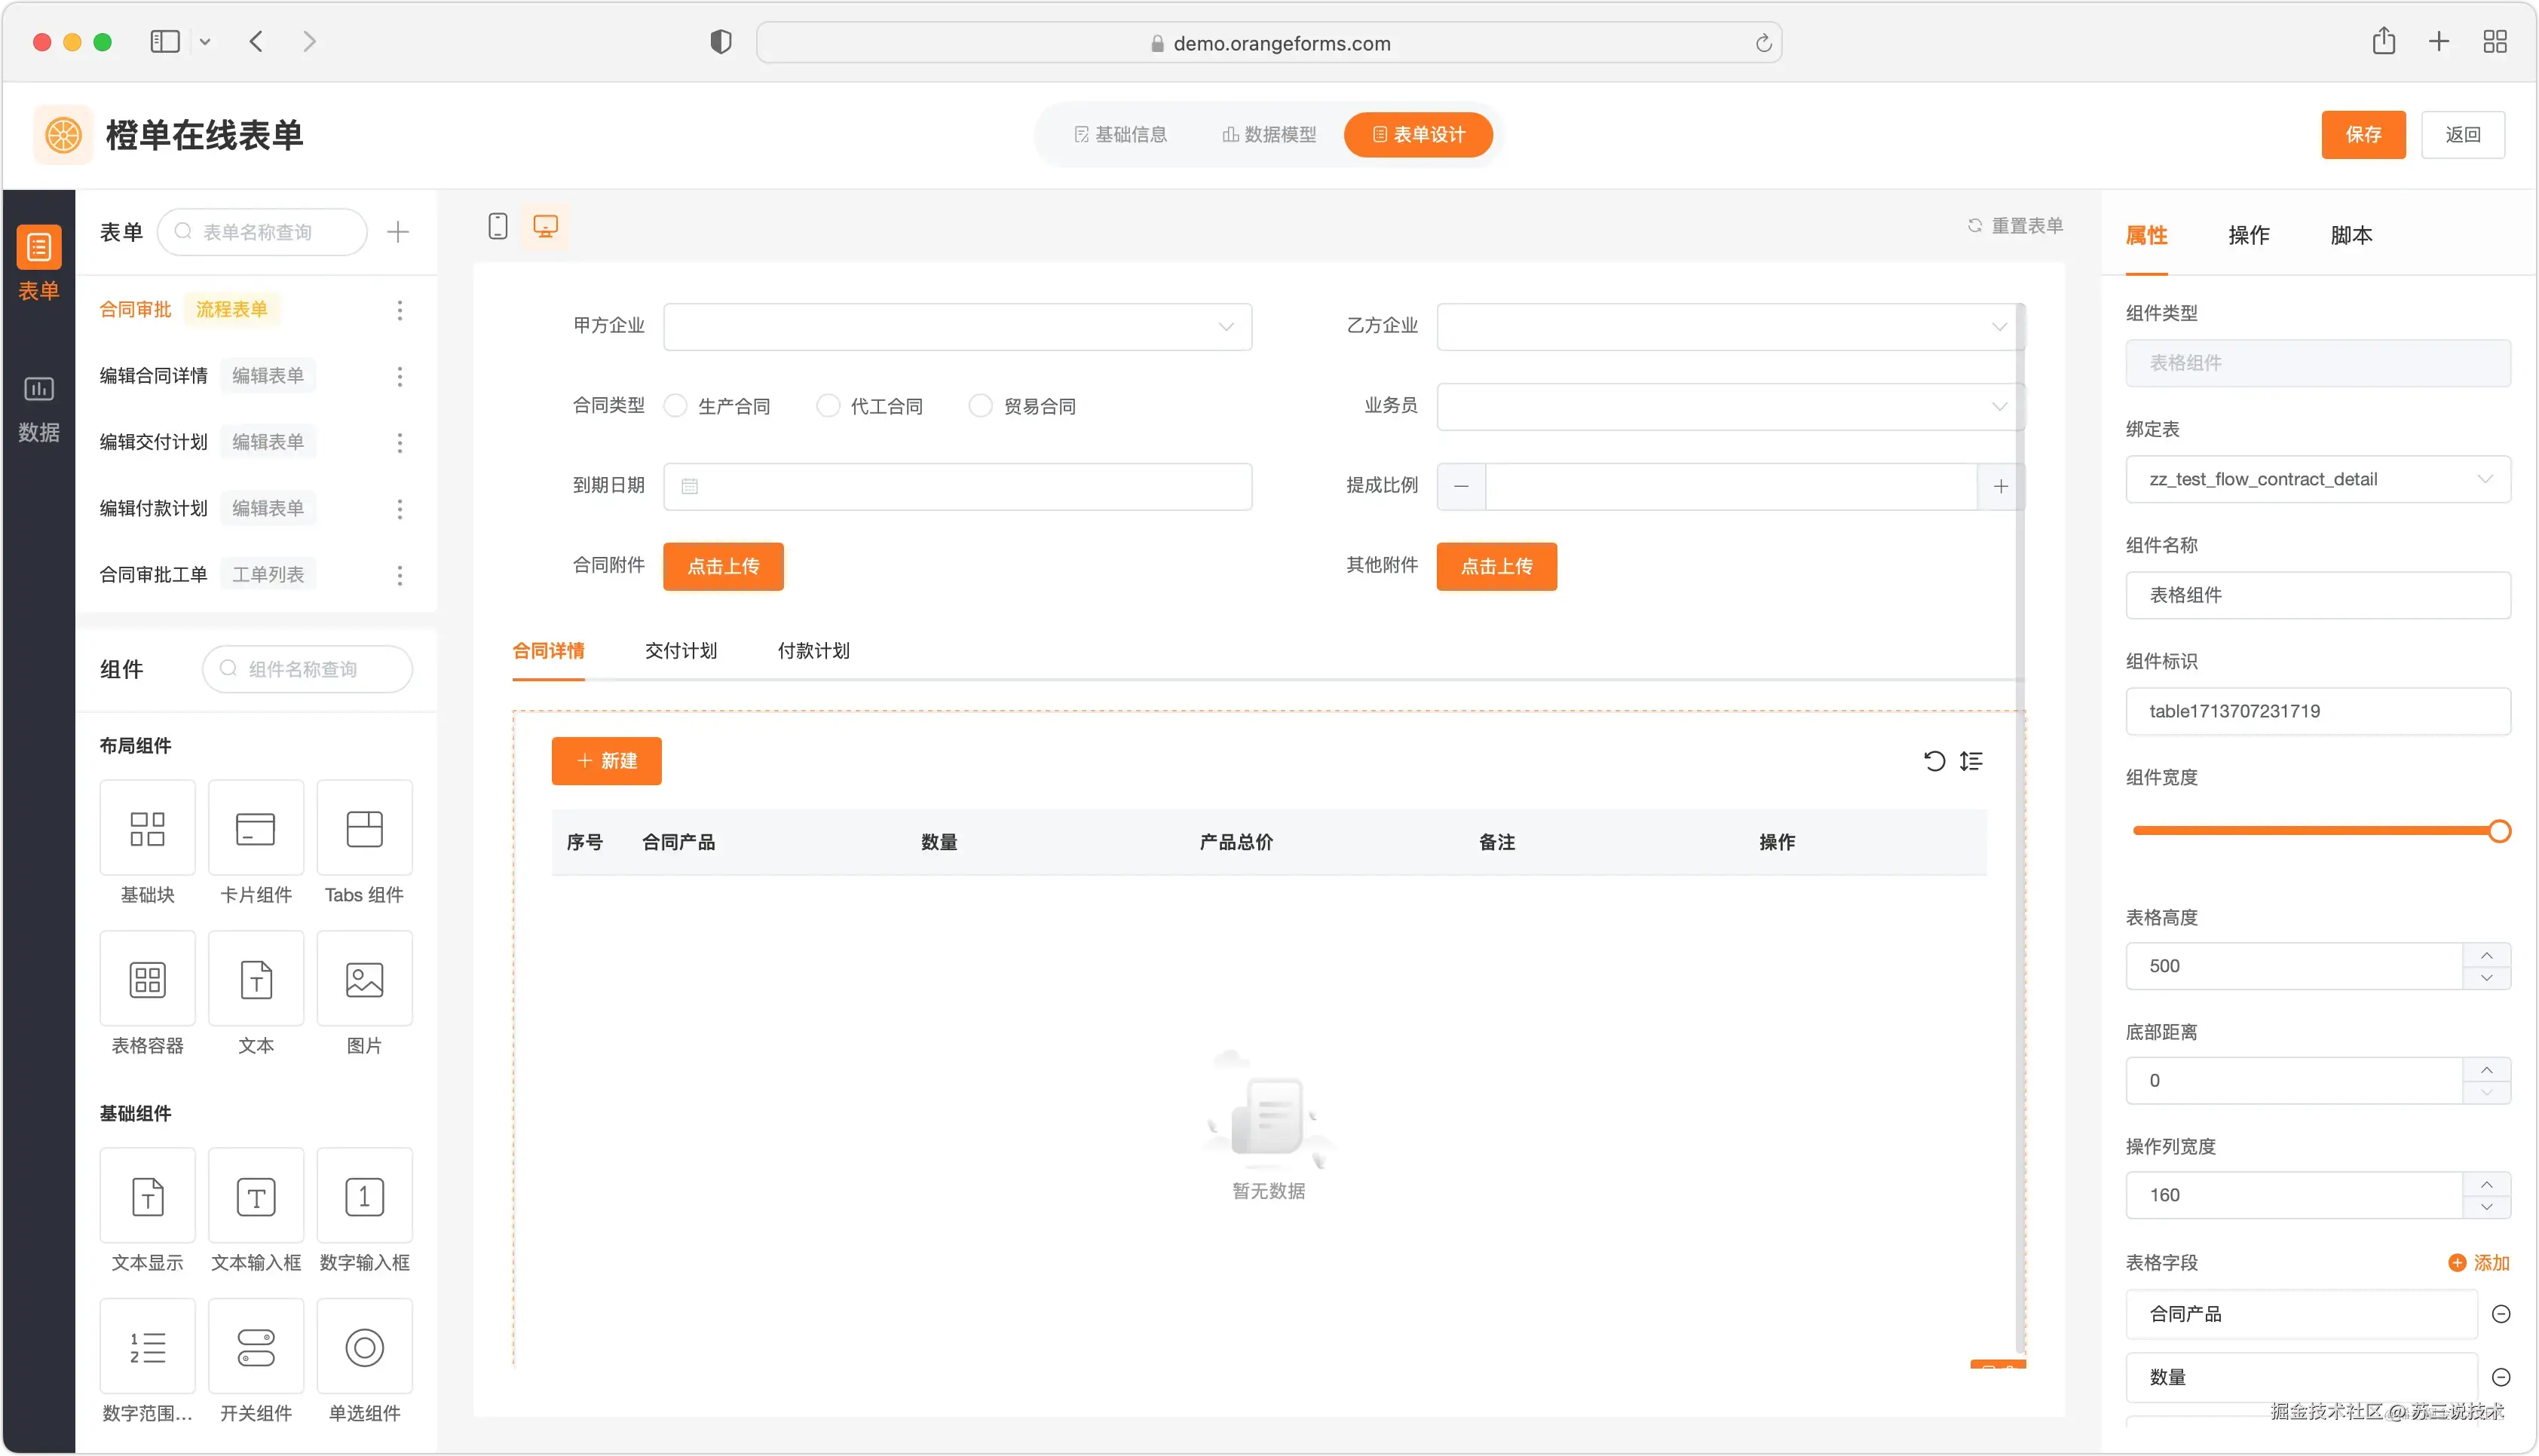
Task: Expand 甲方企业 dropdown
Action: [957, 327]
